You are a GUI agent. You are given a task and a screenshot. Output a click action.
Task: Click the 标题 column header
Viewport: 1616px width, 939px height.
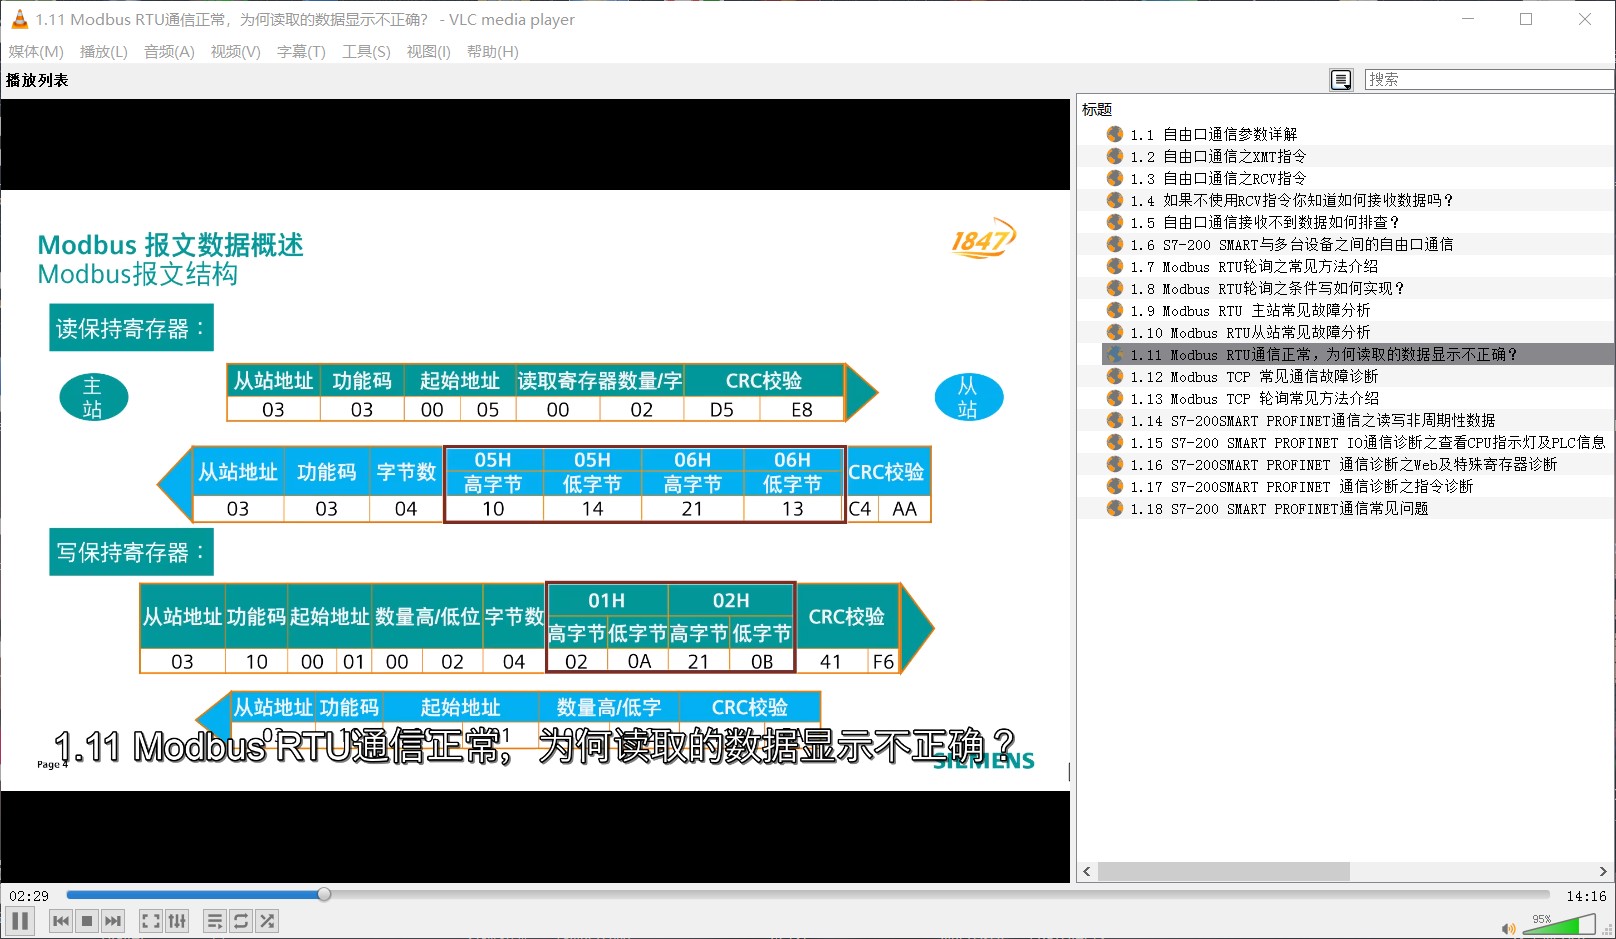(x=1097, y=109)
